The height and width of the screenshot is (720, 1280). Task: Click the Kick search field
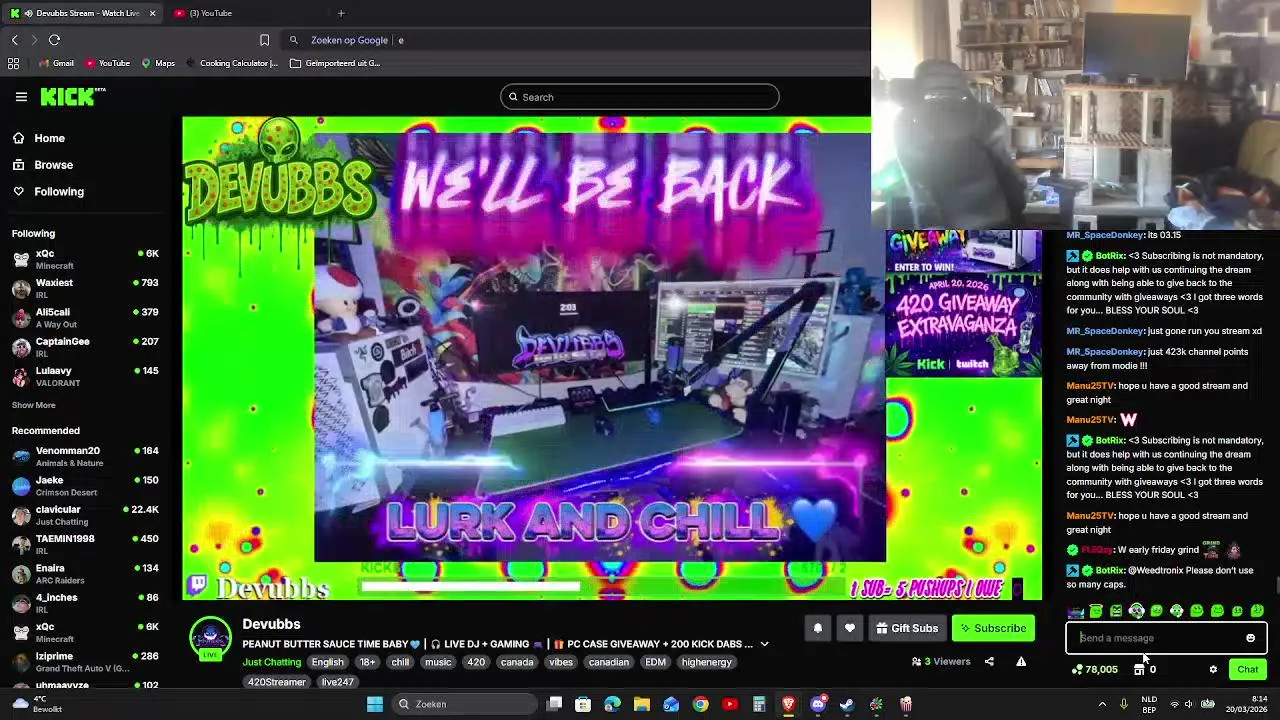pyautogui.click(x=640, y=97)
